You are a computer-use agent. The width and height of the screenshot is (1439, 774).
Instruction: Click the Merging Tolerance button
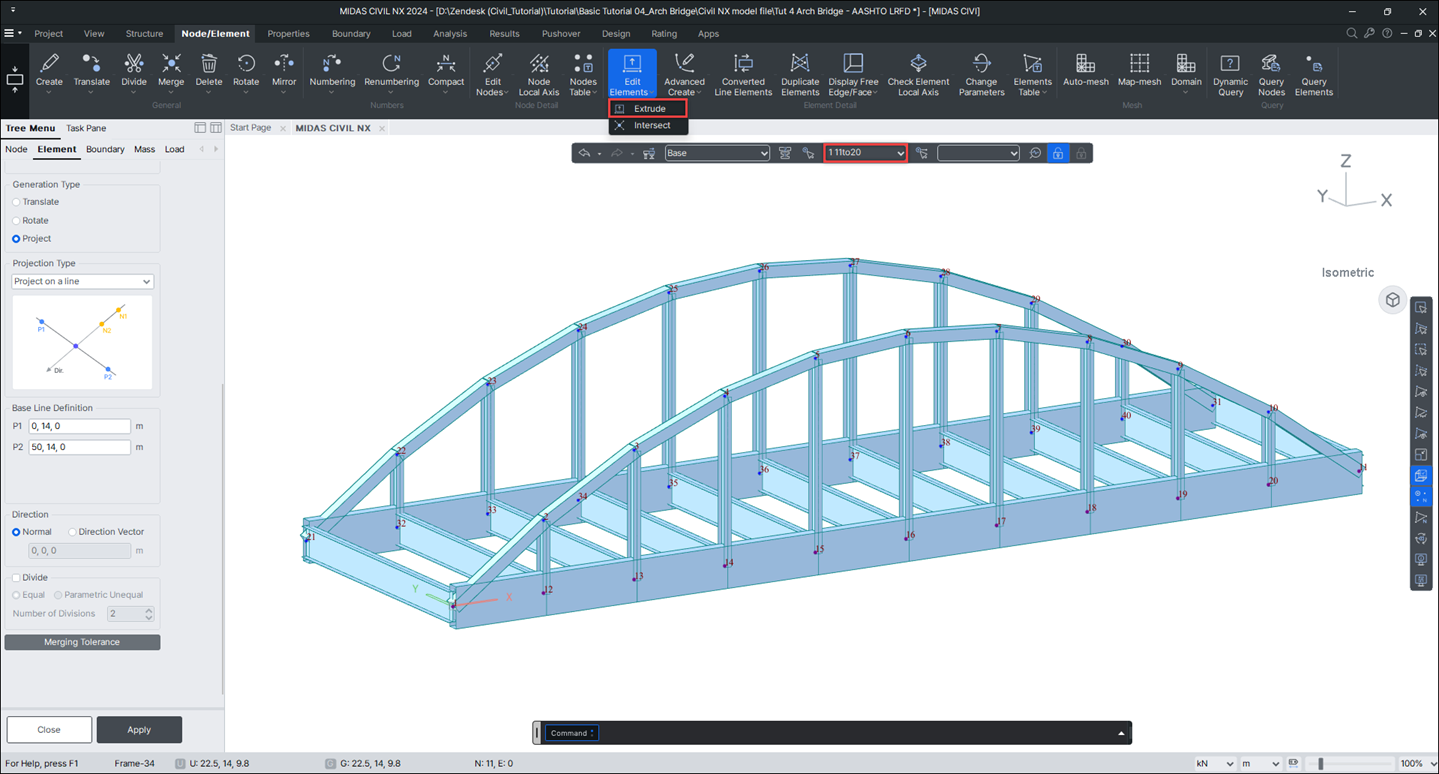pos(82,642)
